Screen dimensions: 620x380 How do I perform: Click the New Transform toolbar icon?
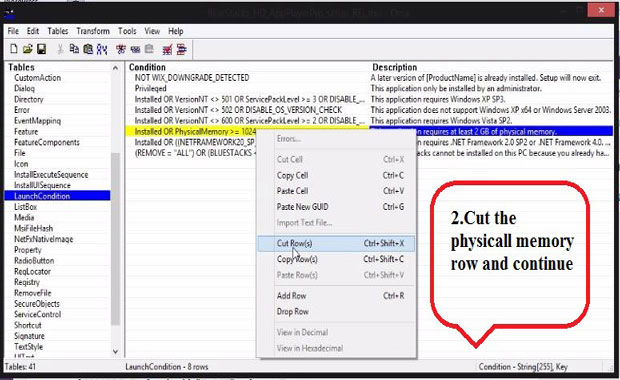[x=121, y=49]
